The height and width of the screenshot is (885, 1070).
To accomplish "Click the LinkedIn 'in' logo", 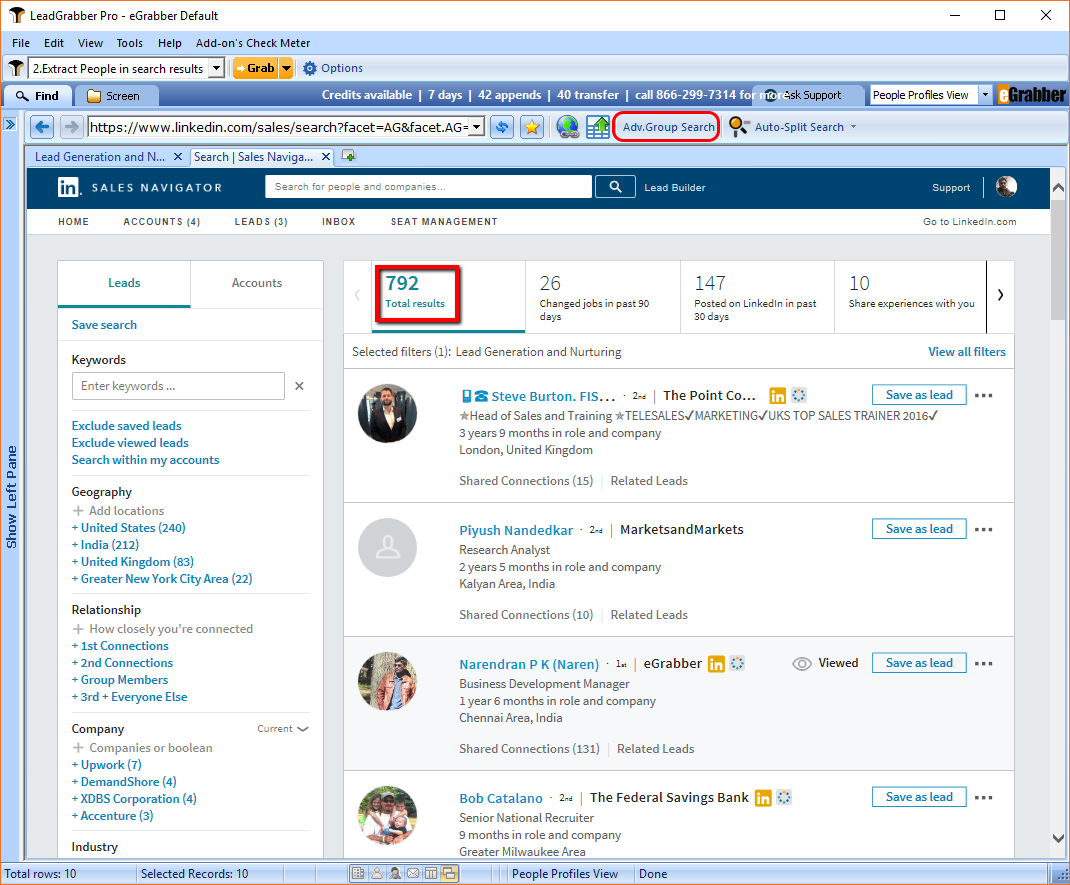I will pyautogui.click(x=69, y=187).
